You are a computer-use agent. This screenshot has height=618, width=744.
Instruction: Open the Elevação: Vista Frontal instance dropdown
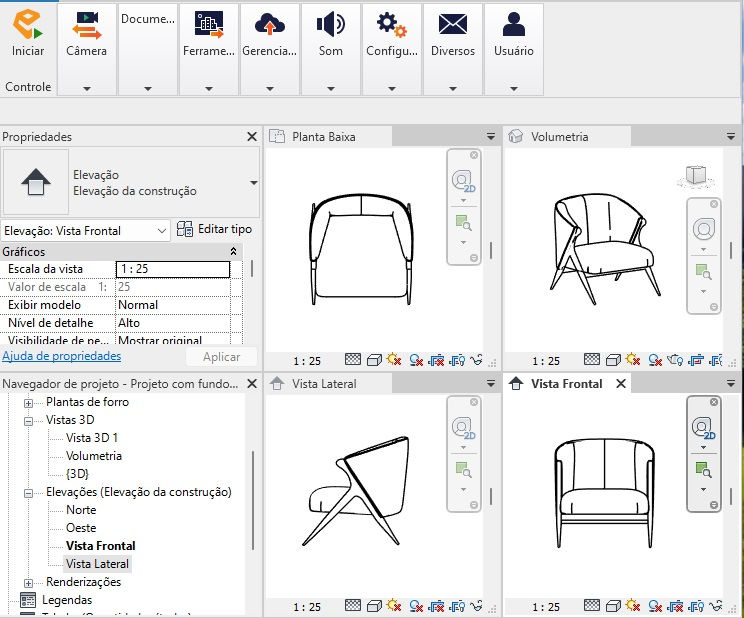pyautogui.click(x=162, y=231)
